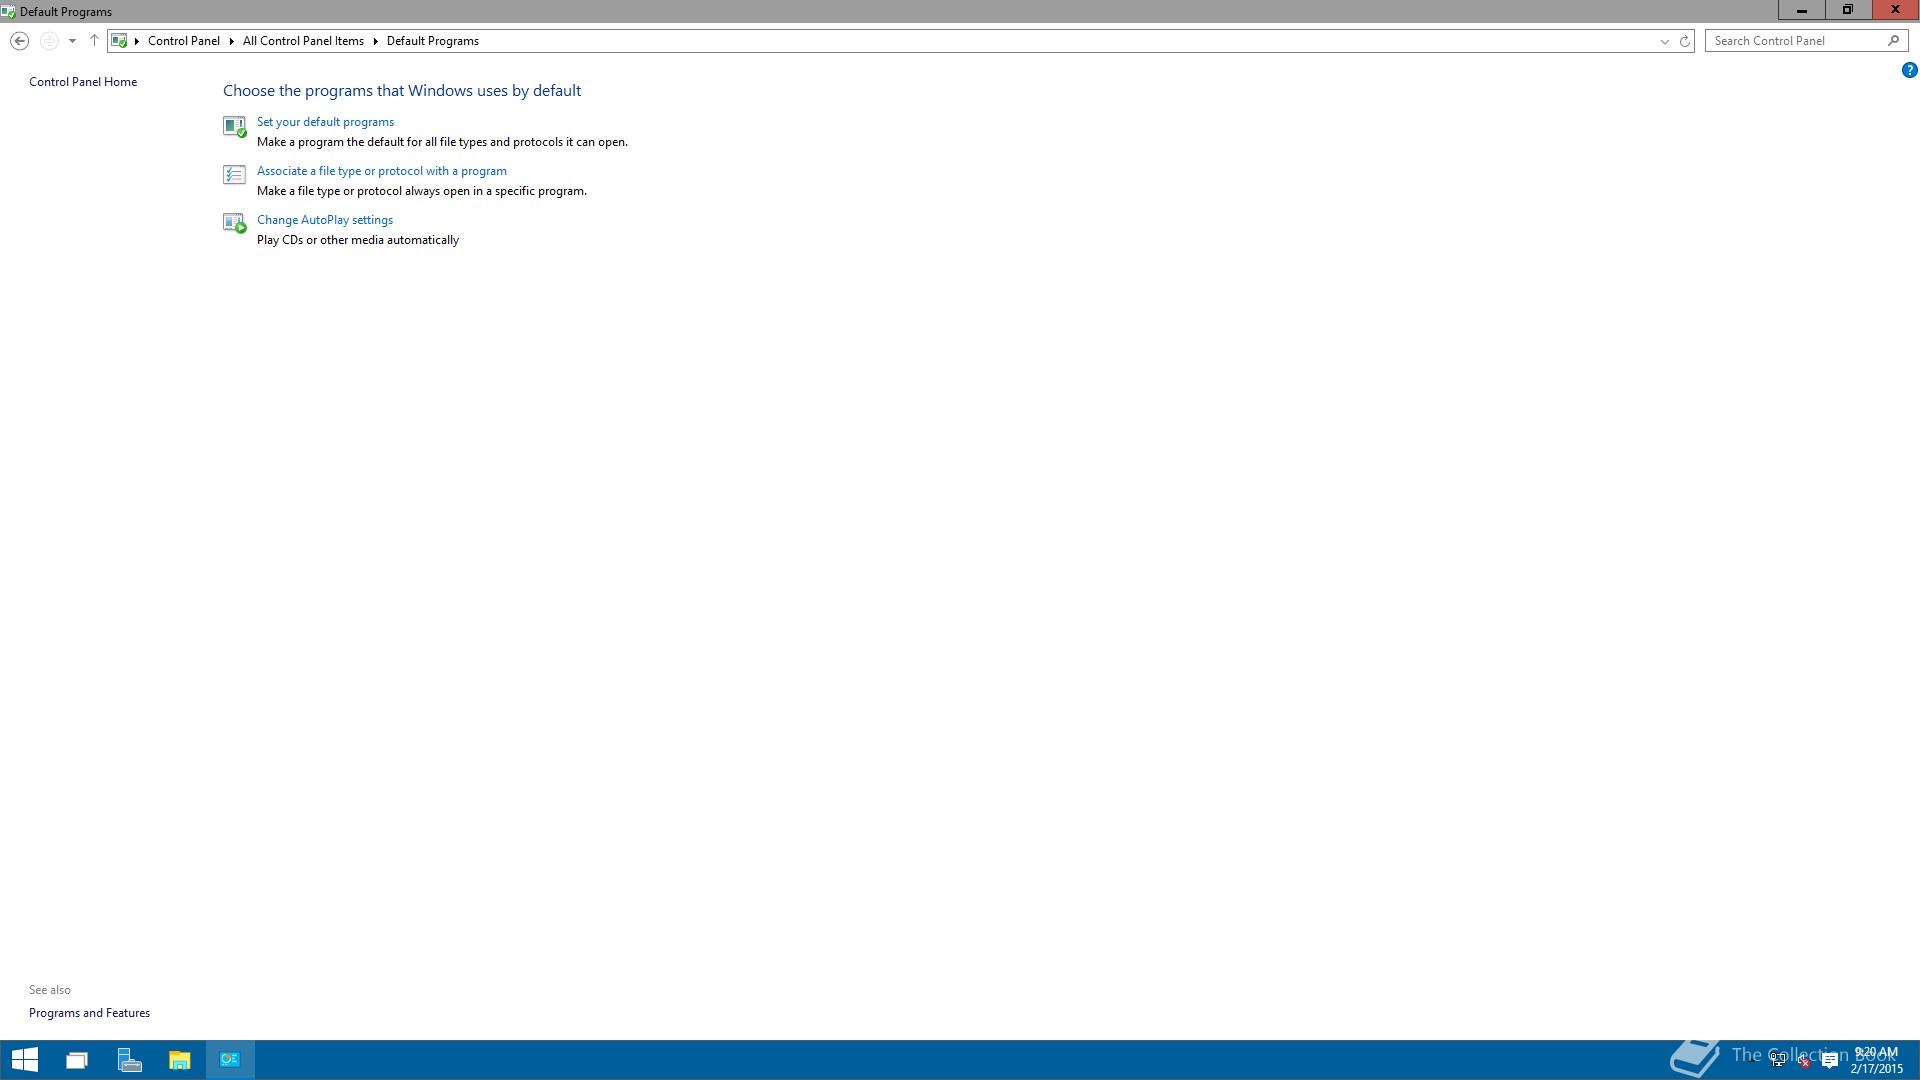Open the Set your default programs link
Screen dimensions: 1920x1080
(x=325, y=122)
